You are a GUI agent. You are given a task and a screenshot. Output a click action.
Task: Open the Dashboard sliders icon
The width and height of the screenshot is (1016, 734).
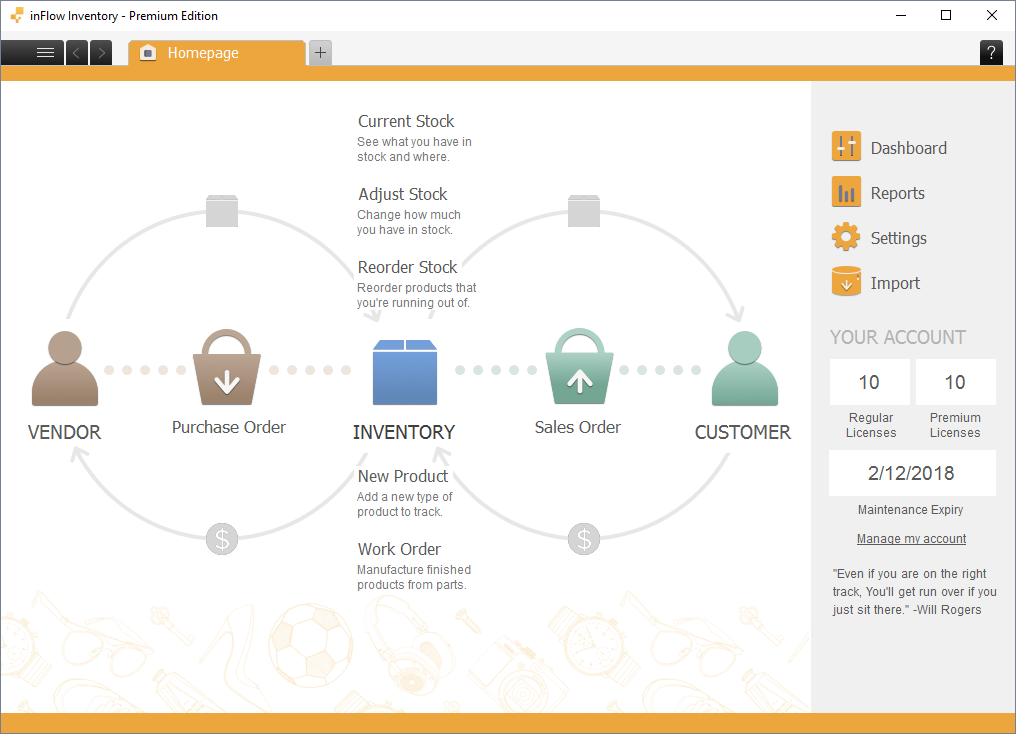point(846,147)
